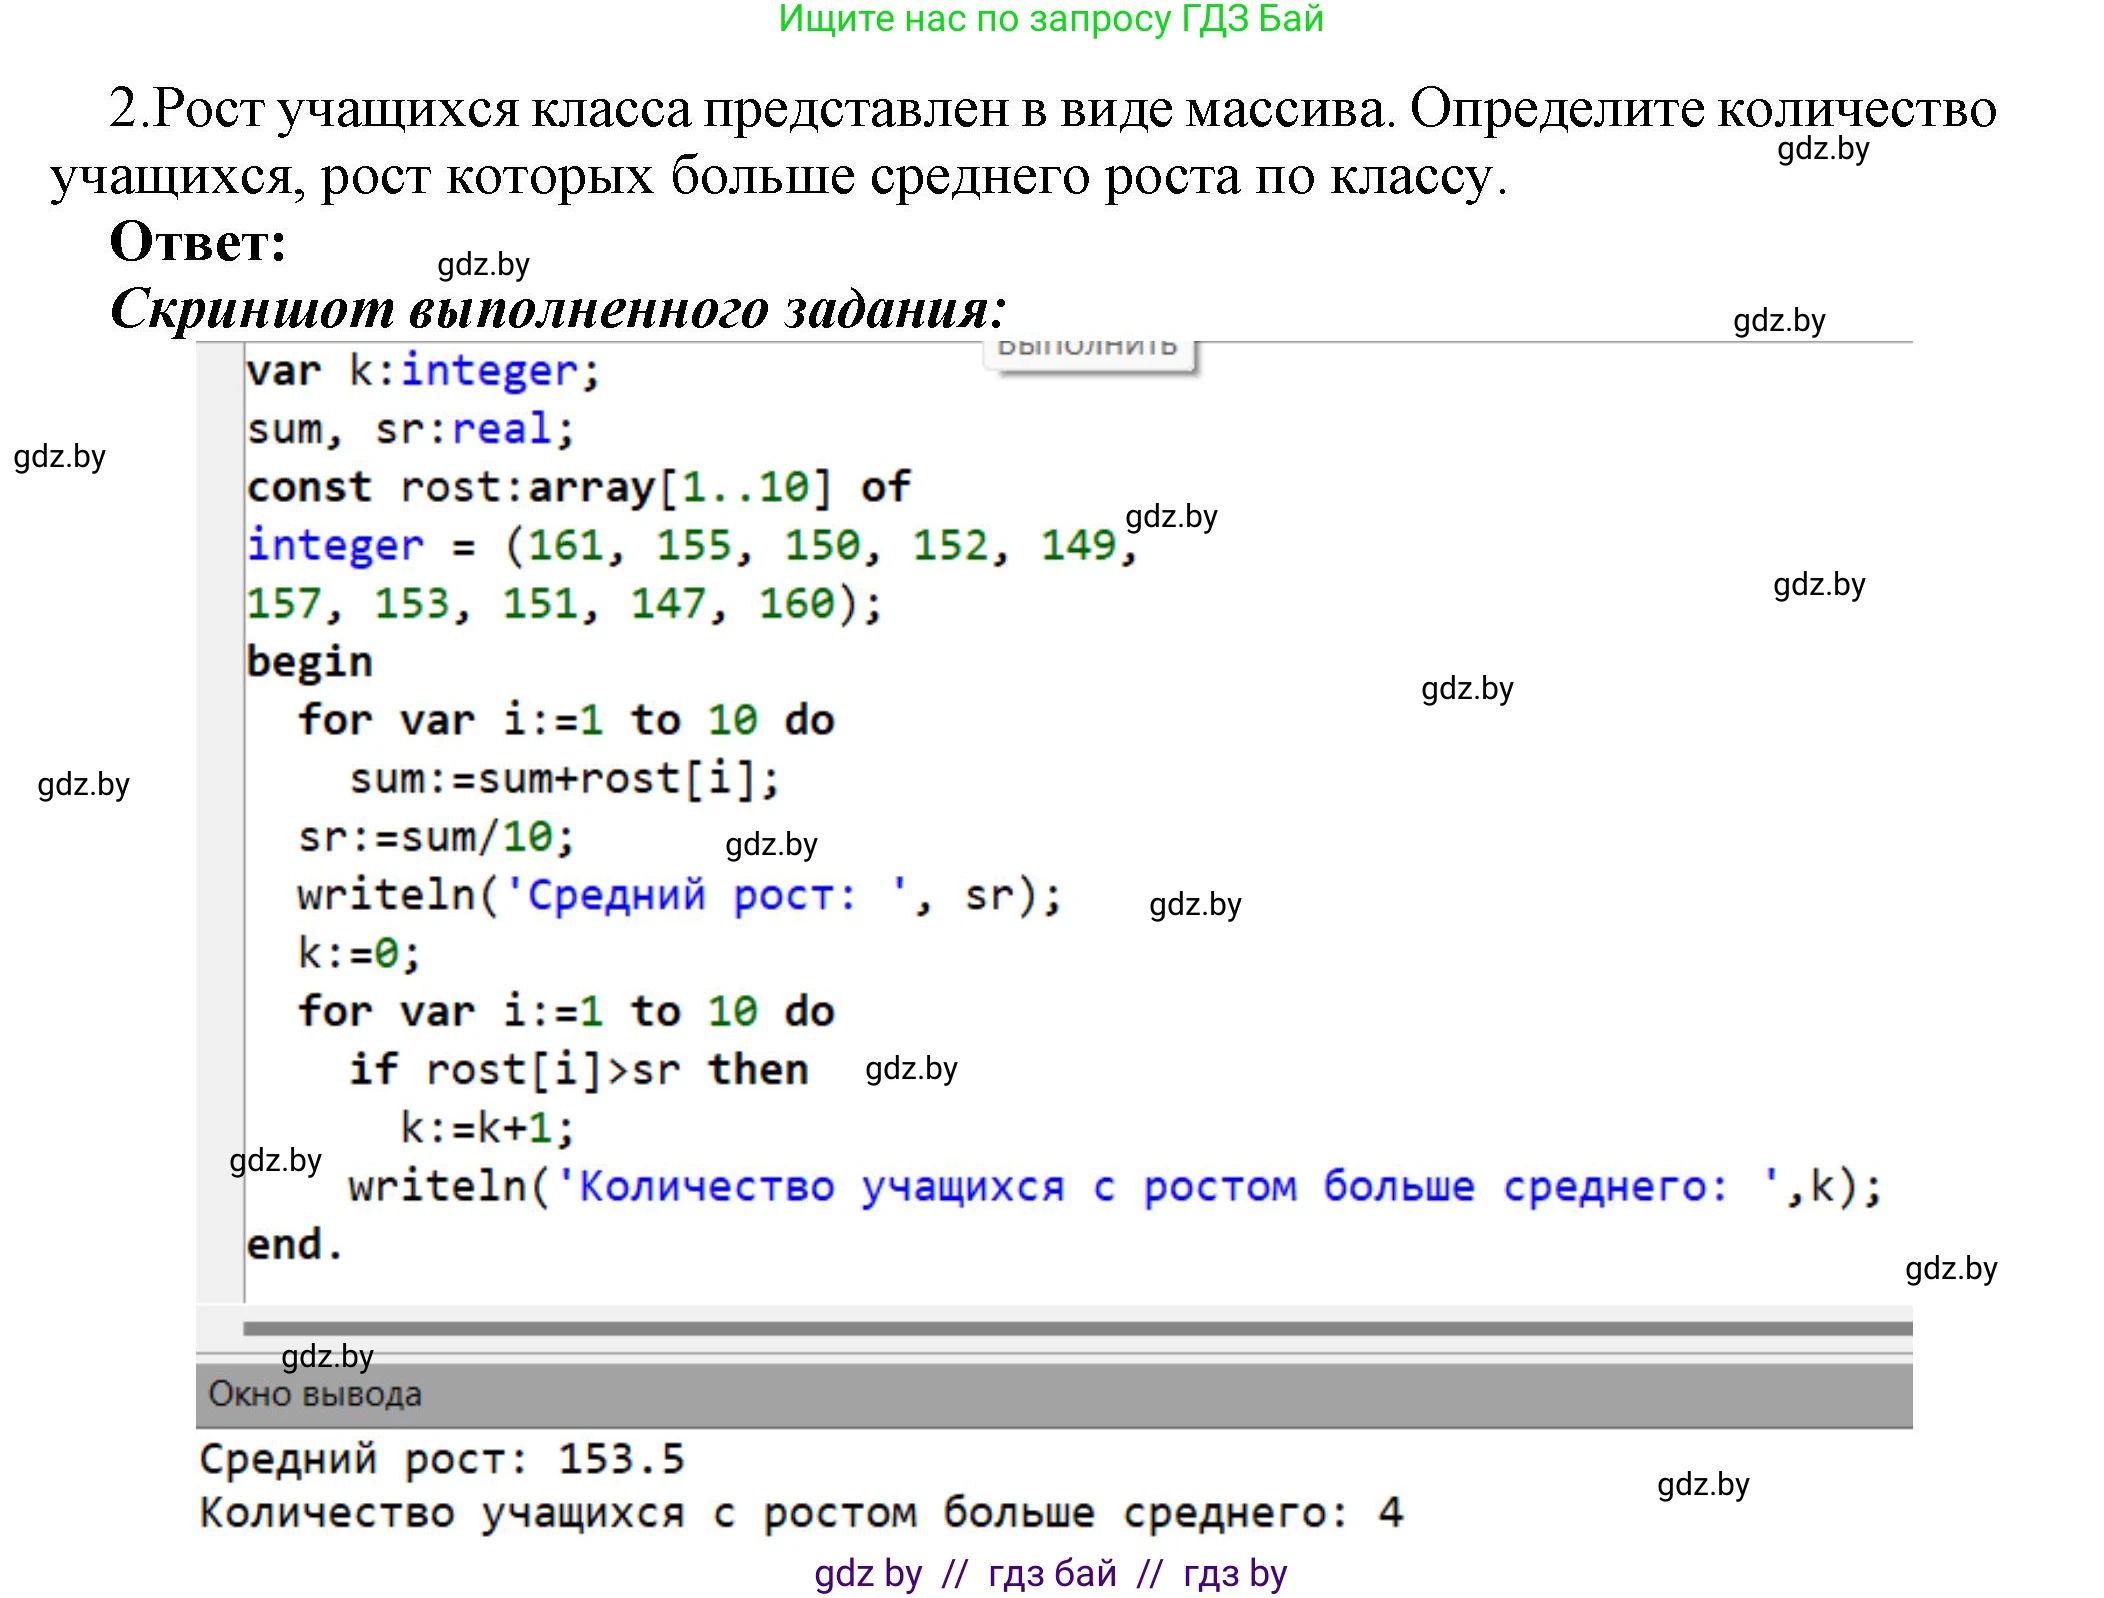Click the 'Окно вывода' panel header

1054,1394
